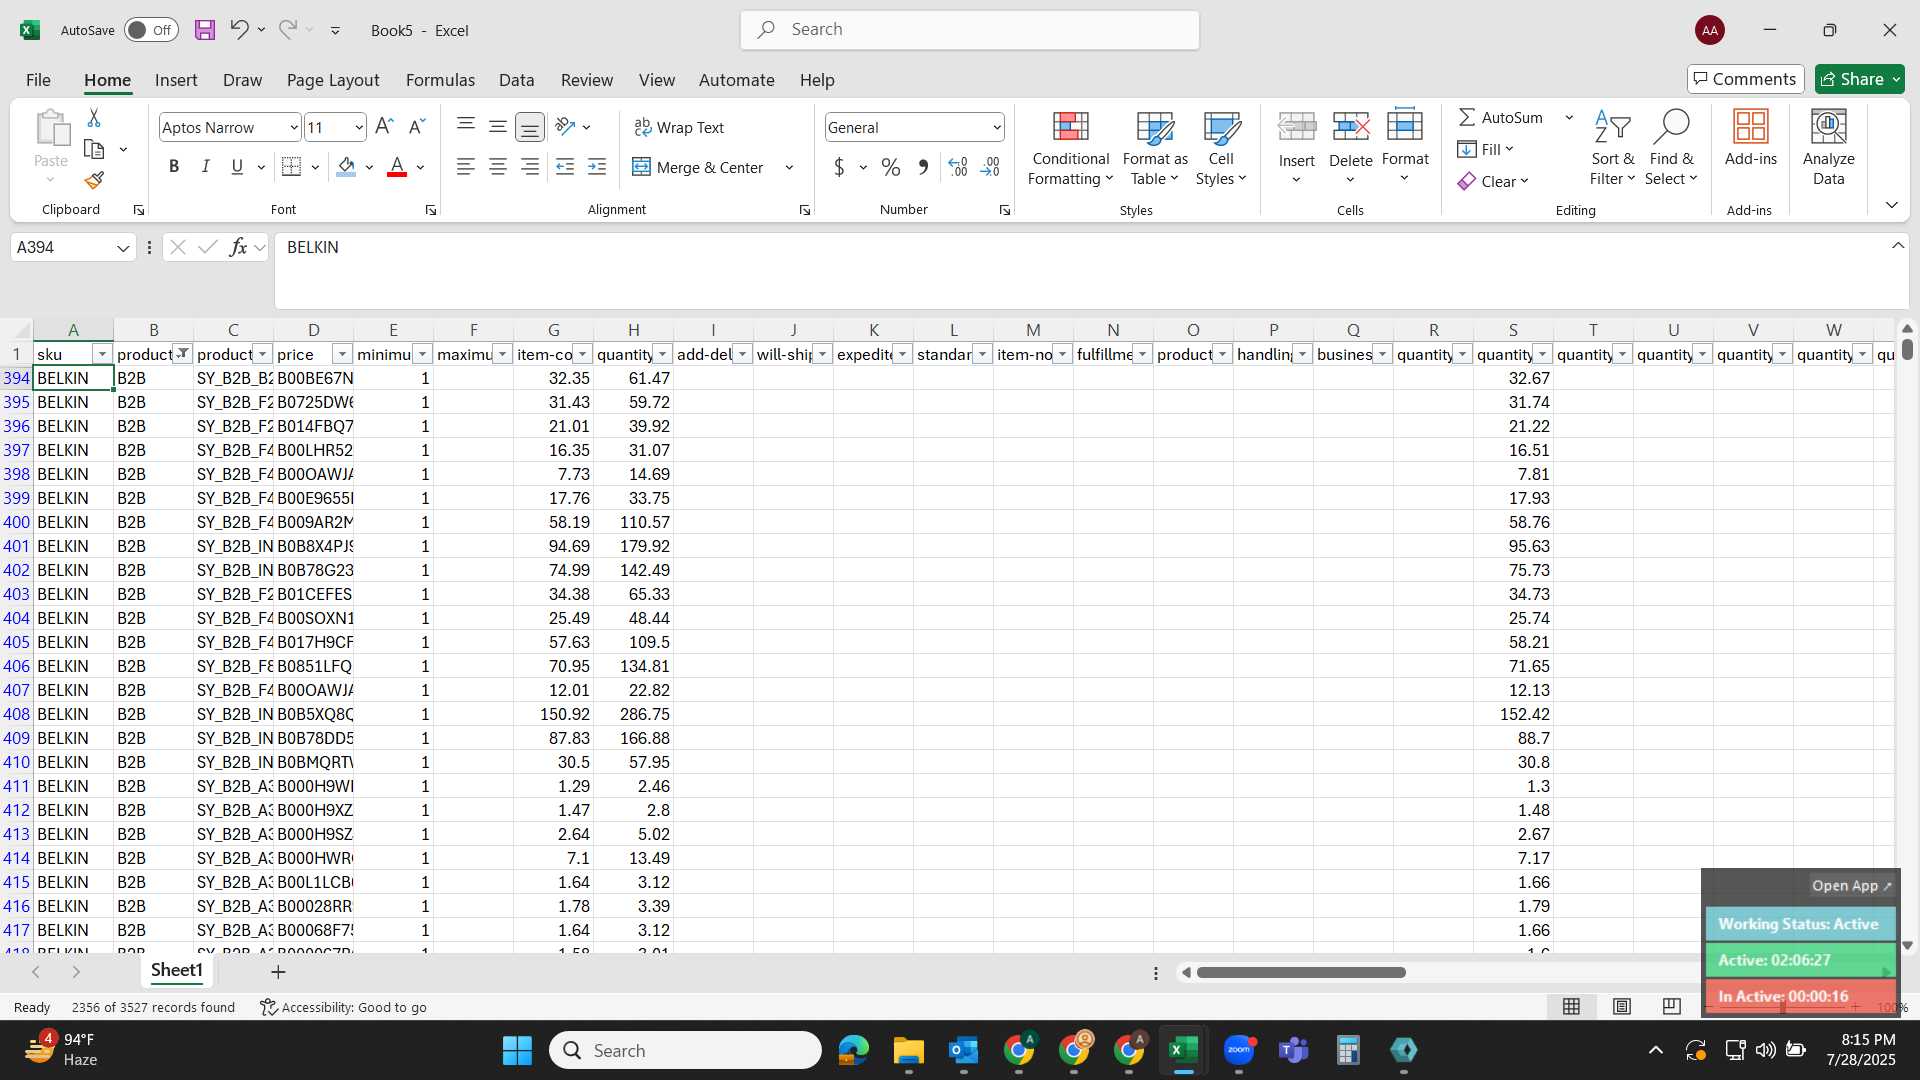Click the Sheet1 tab
The height and width of the screenshot is (1080, 1920).
click(177, 970)
